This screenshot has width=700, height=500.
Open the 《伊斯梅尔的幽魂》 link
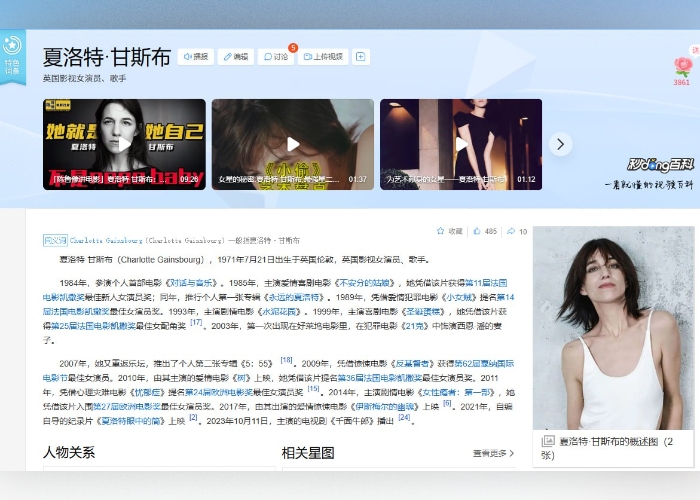384,407
